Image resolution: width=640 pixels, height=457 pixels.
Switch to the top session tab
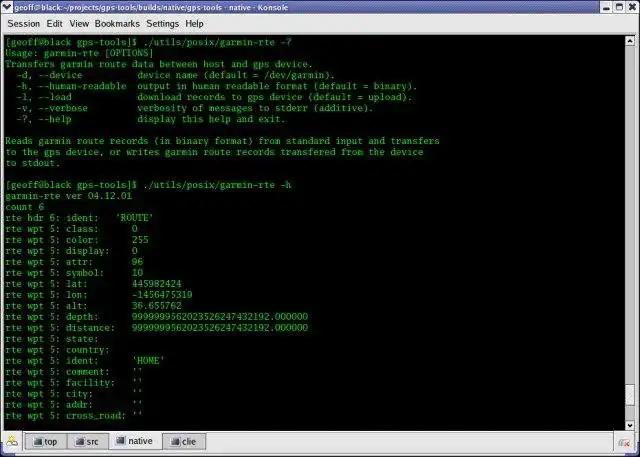pyautogui.click(x=46, y=441)
